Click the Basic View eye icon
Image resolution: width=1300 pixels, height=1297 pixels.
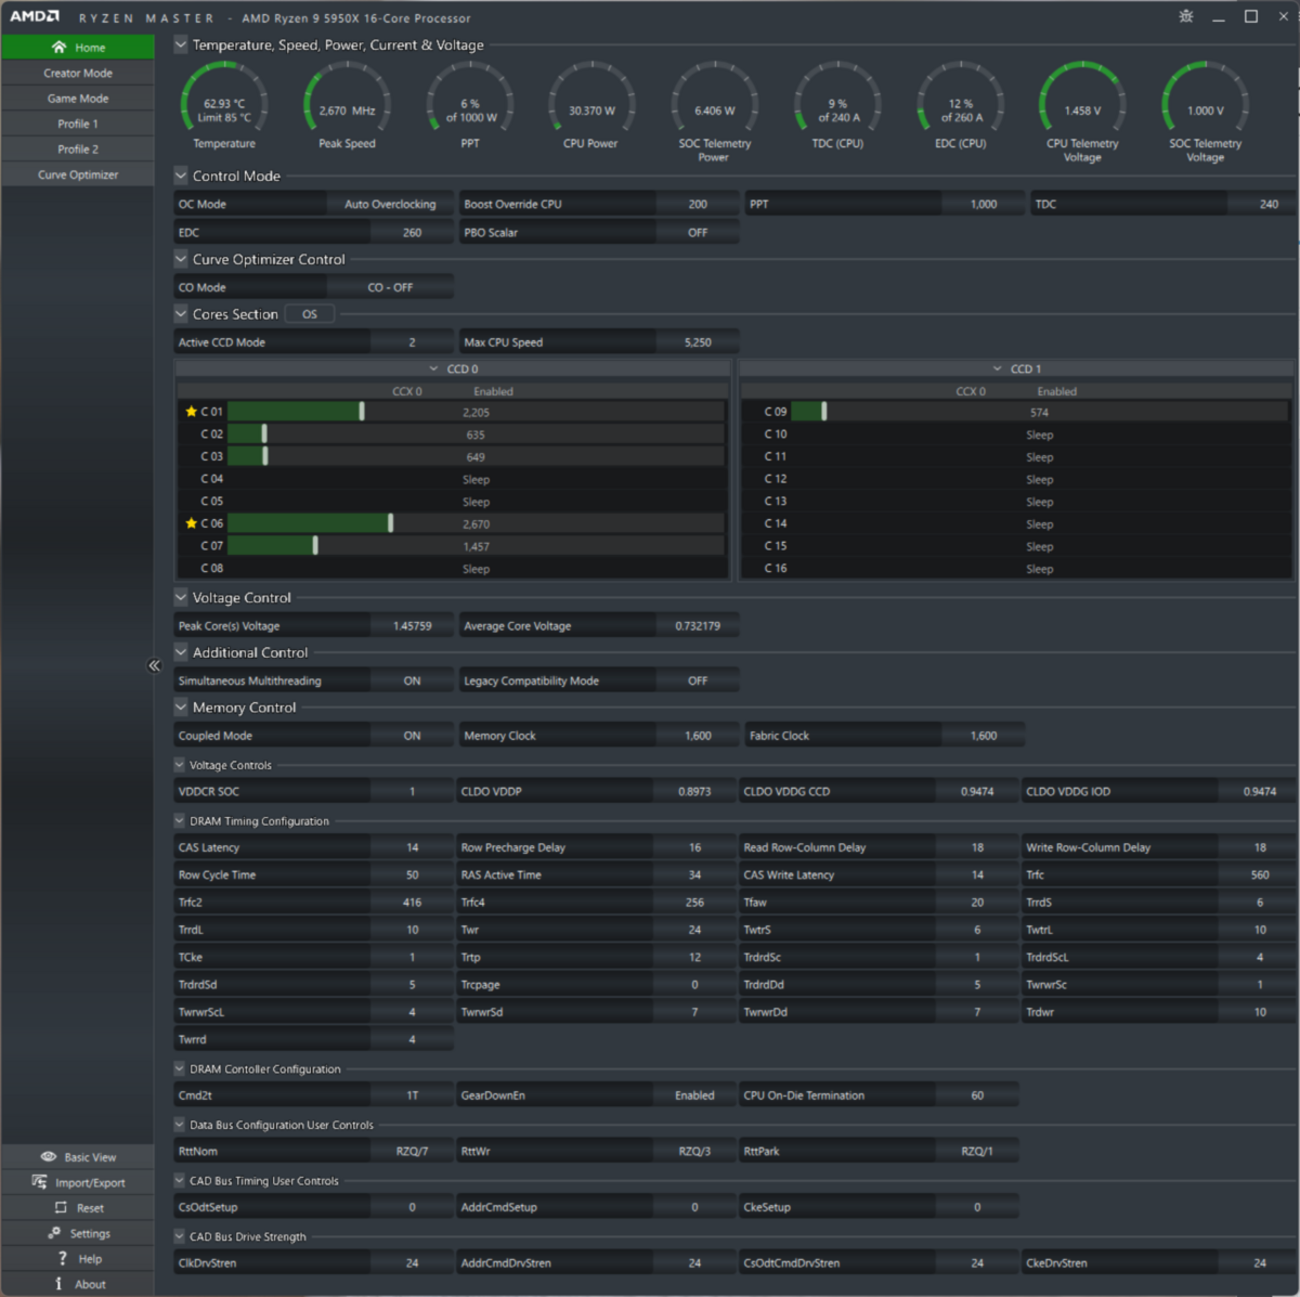48,1156
